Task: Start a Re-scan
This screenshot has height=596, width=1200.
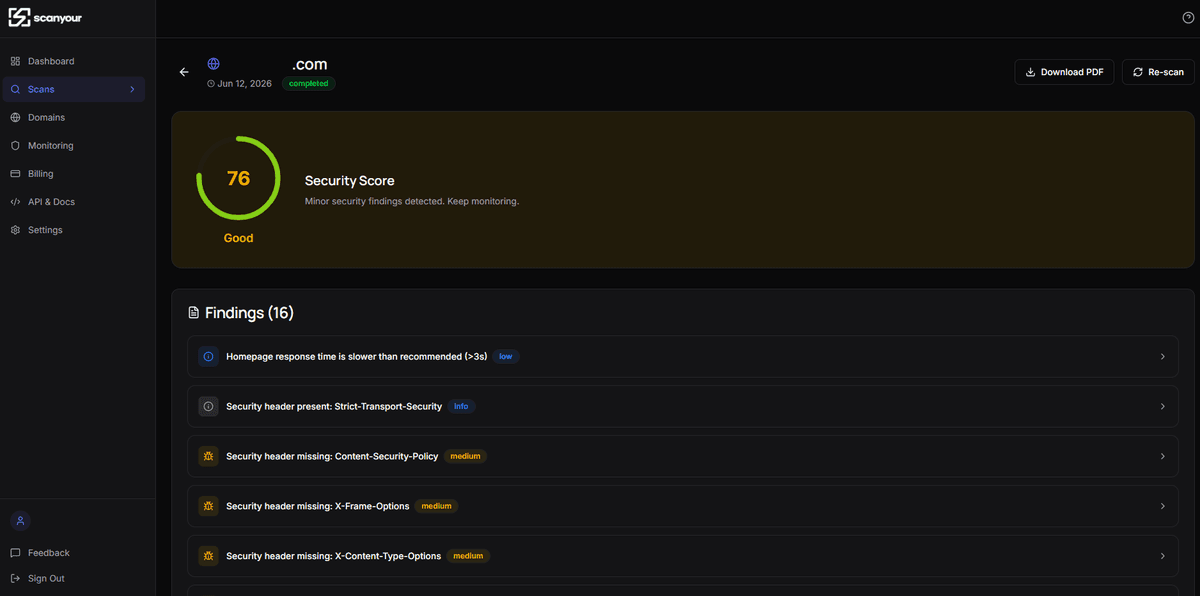Action: (1158, 72)
